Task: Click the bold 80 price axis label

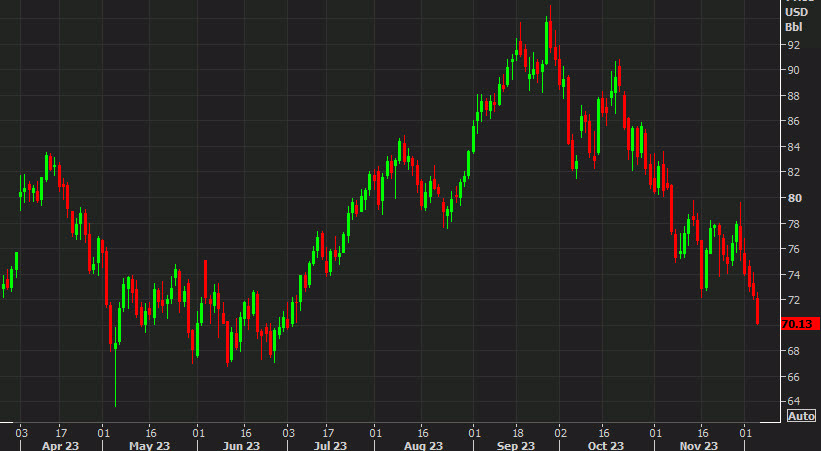Action: 794,197
